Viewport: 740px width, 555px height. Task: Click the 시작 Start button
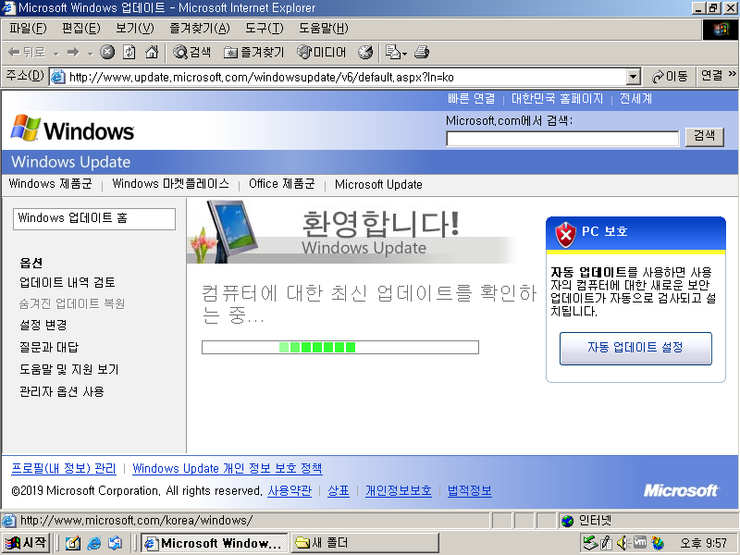(x=25, y=543)
